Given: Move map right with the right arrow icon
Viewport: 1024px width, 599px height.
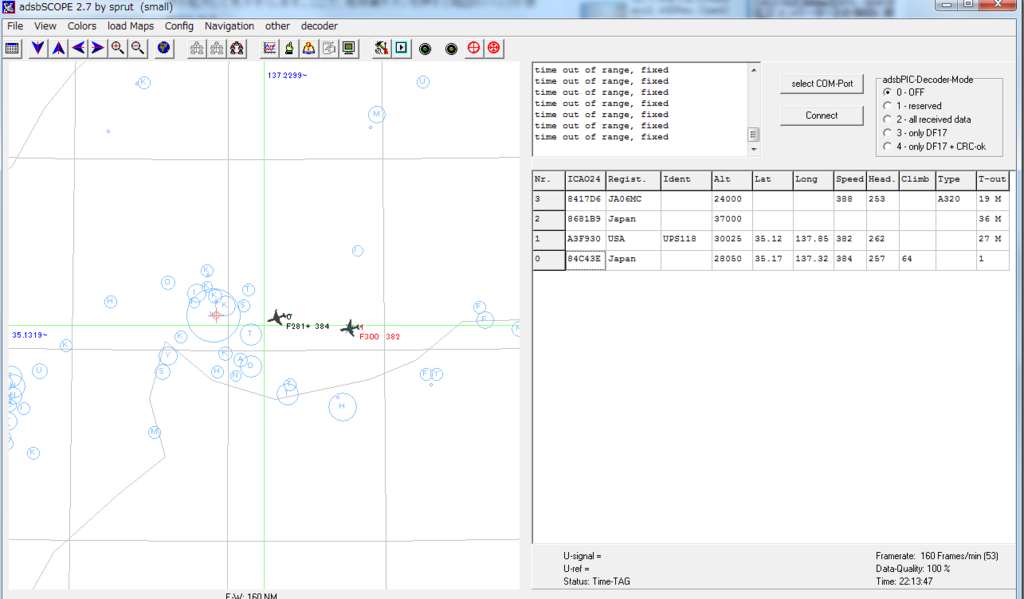Looking at the screenshot, I should 97,48.
